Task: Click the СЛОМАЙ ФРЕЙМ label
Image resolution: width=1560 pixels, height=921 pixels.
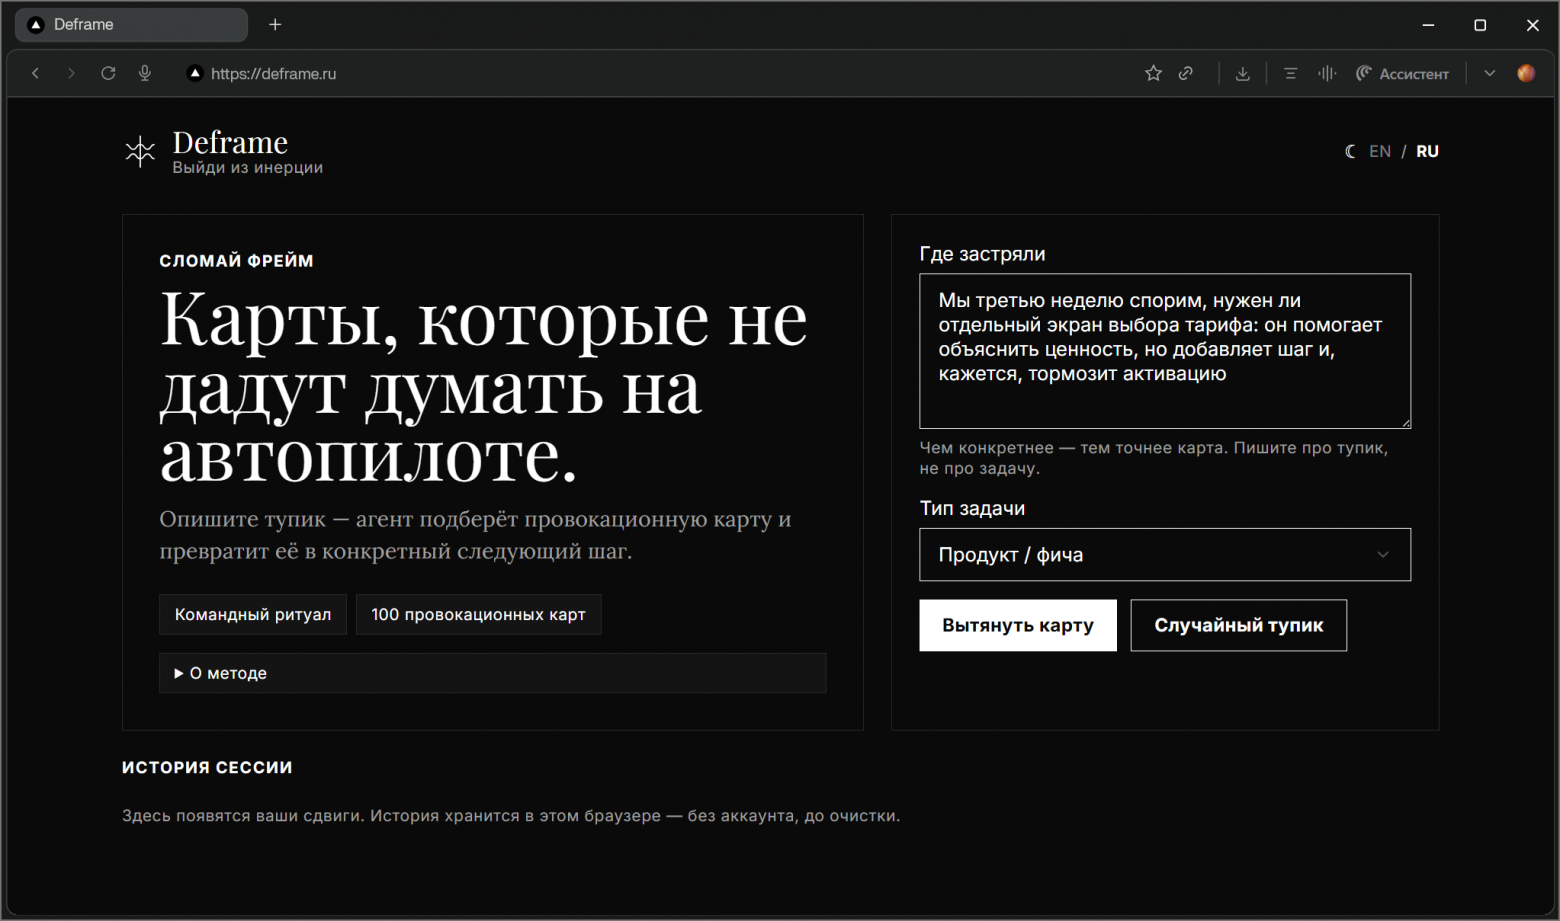Action: (236, 261)
